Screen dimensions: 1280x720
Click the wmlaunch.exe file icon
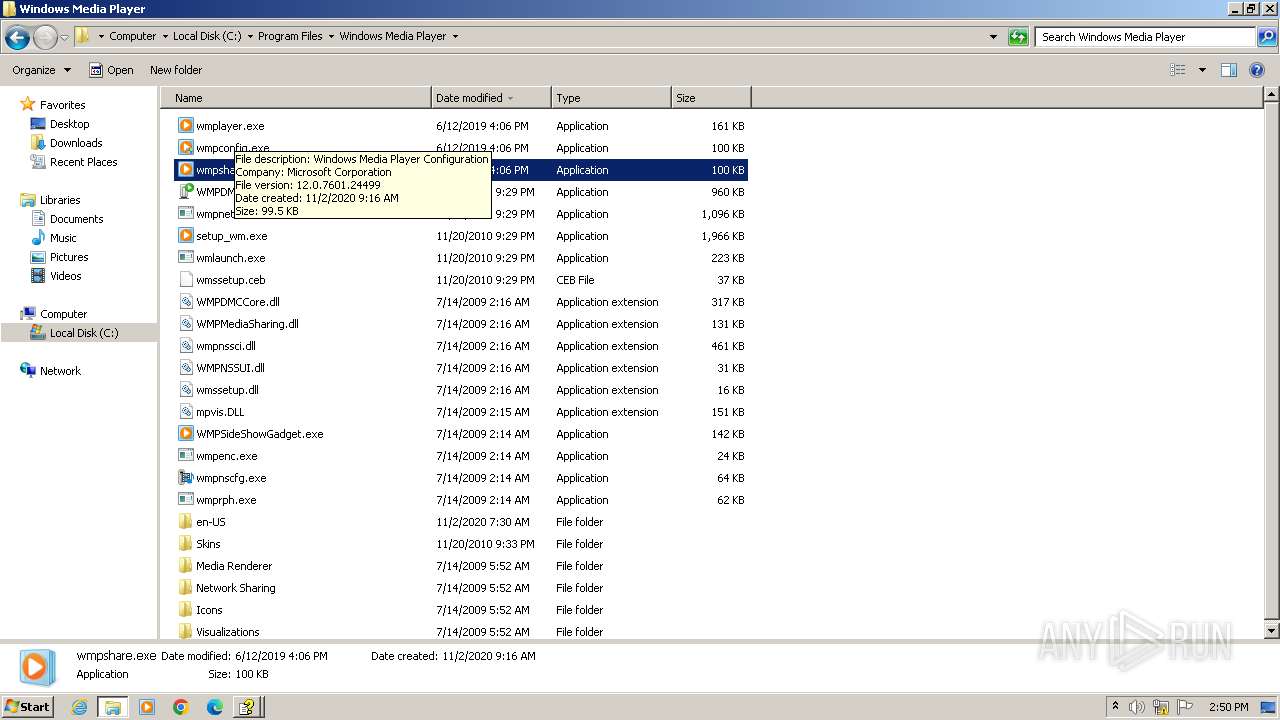185,258
